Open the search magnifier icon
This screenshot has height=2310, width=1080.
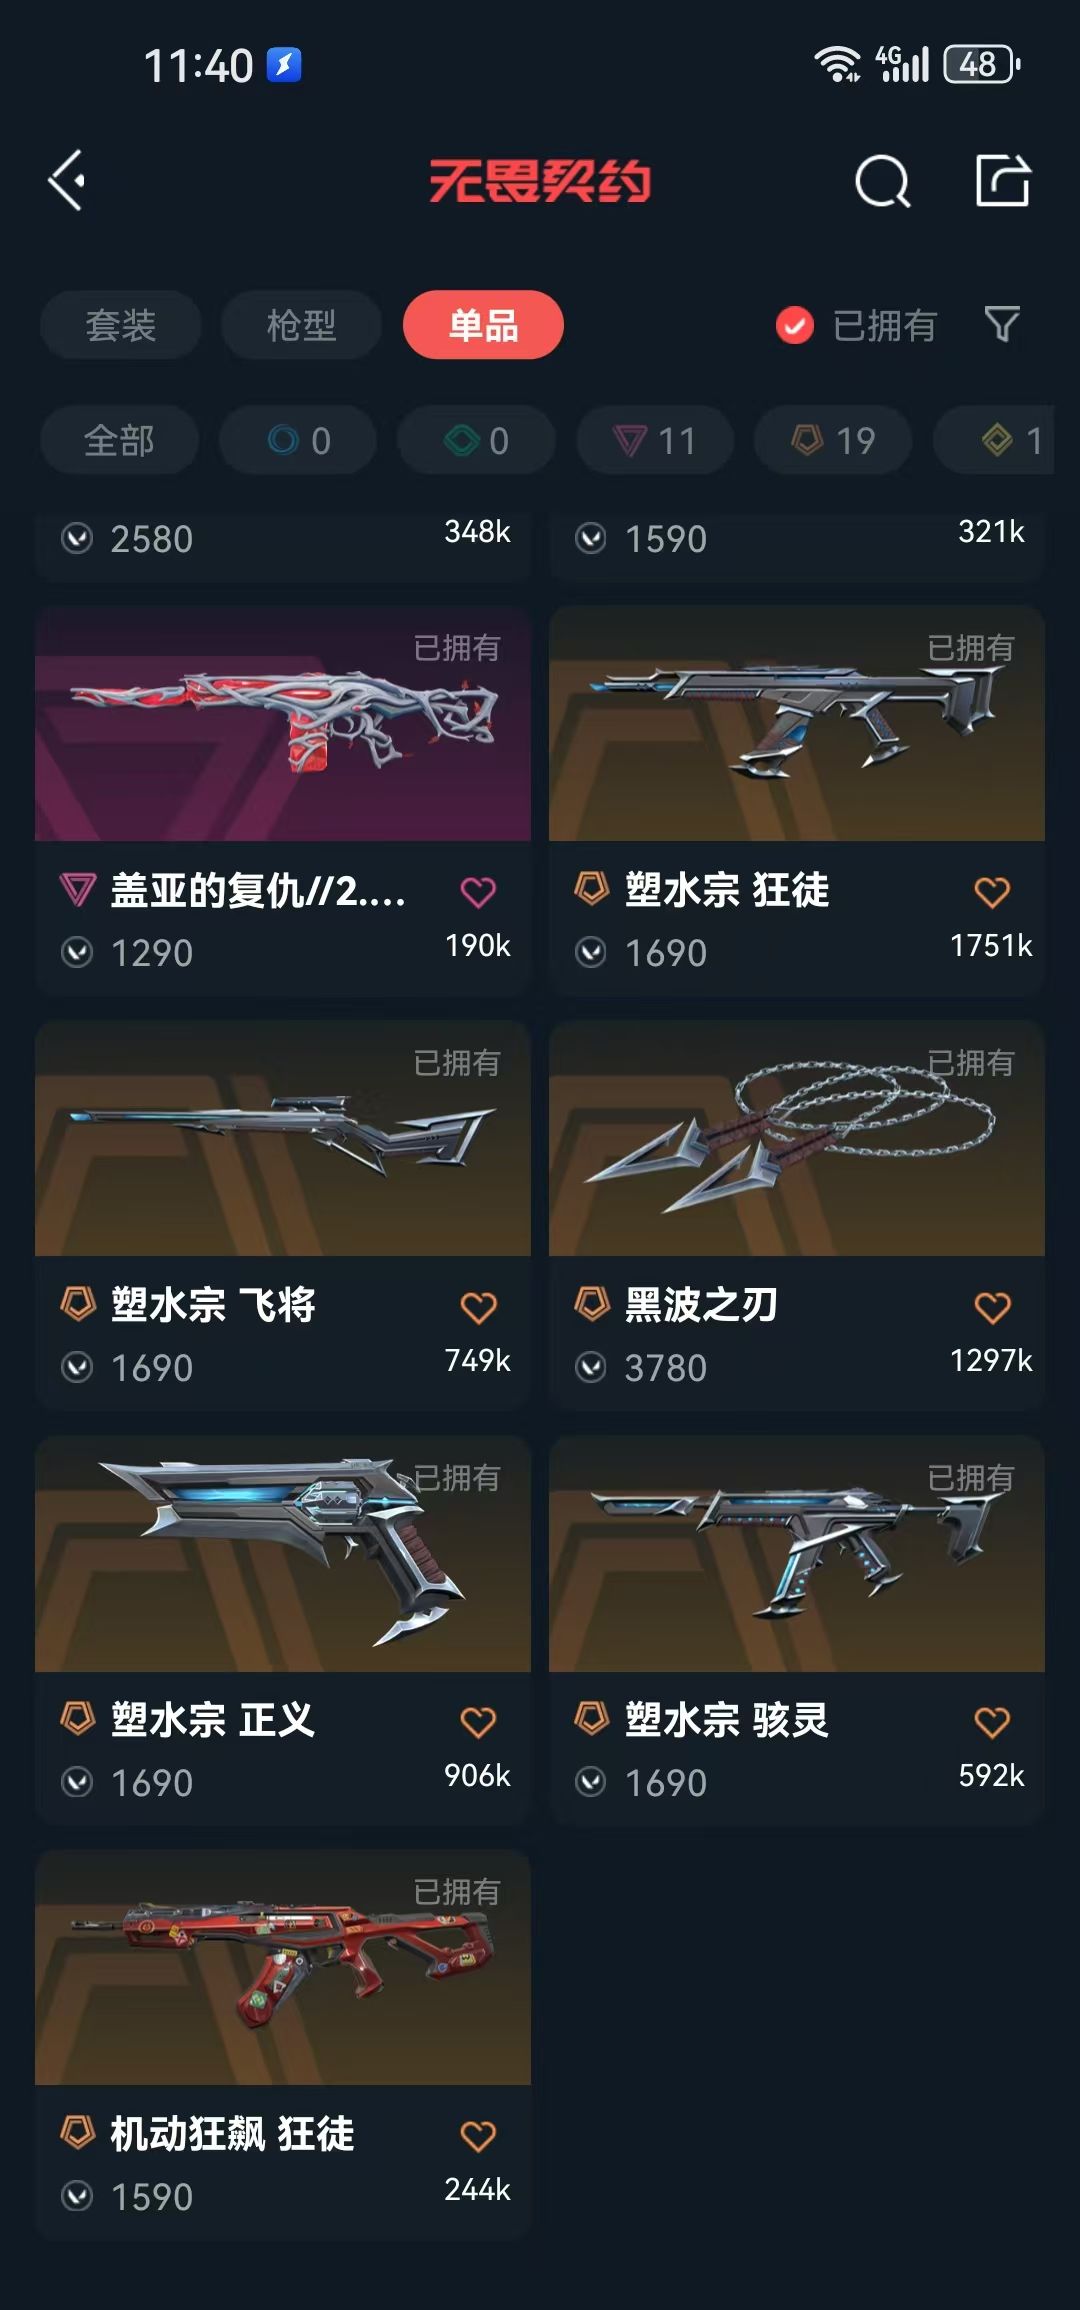tap(883, 181)
